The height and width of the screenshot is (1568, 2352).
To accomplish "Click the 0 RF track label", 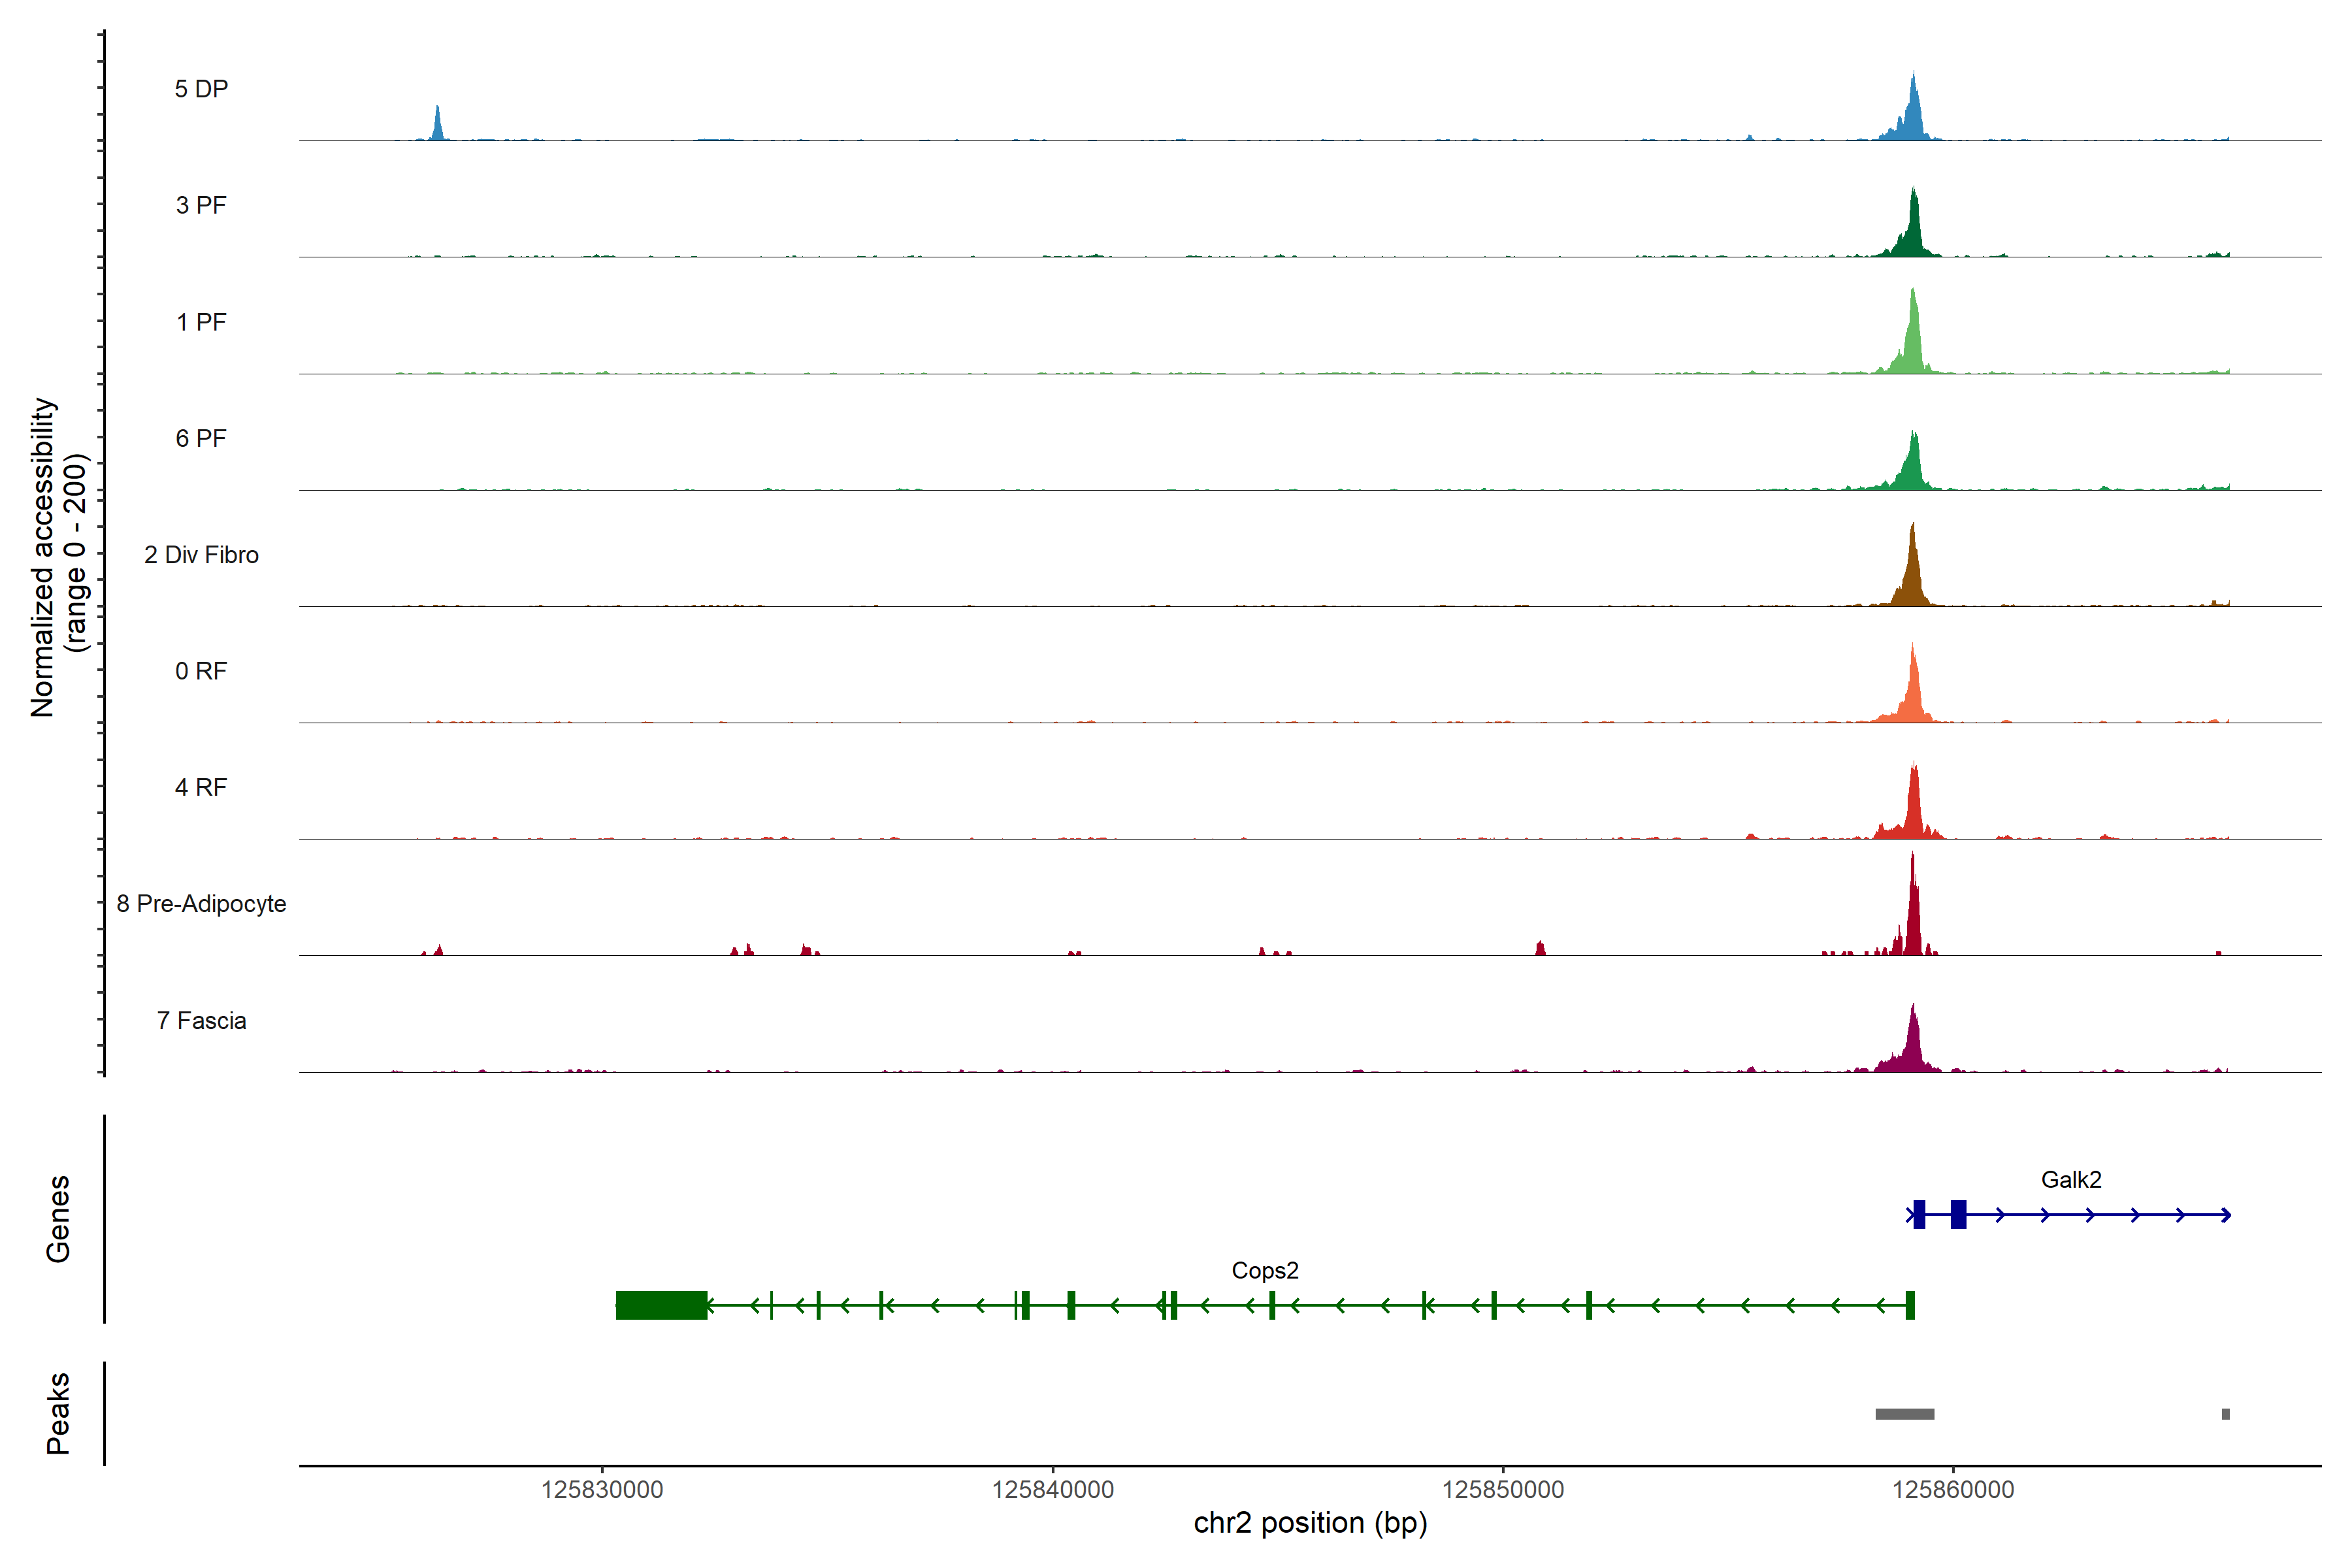I will point(201,671).
